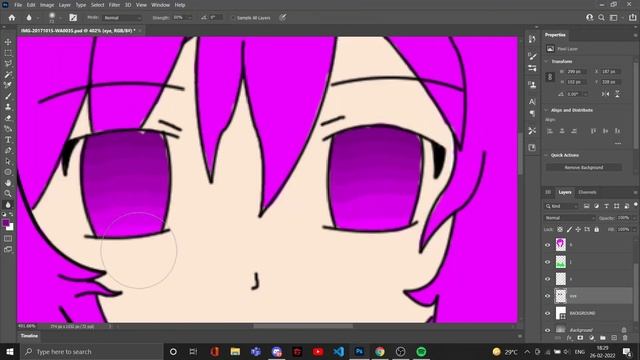Screen dimensions: 640x360
Task: Select the Rectangular Marquee tool
Action: [x=8, y=53]
